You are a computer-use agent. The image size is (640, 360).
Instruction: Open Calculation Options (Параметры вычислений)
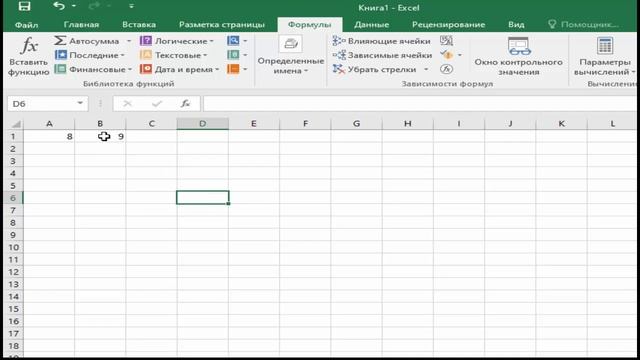pos(605,56)
